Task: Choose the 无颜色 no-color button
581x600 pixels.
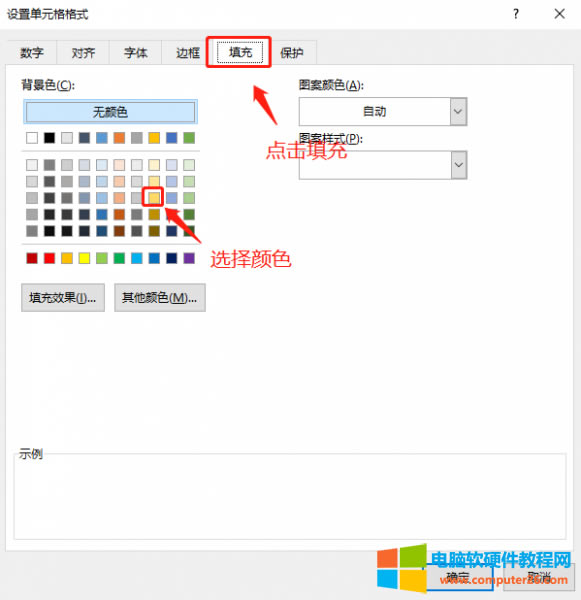Action: point(110,112)
